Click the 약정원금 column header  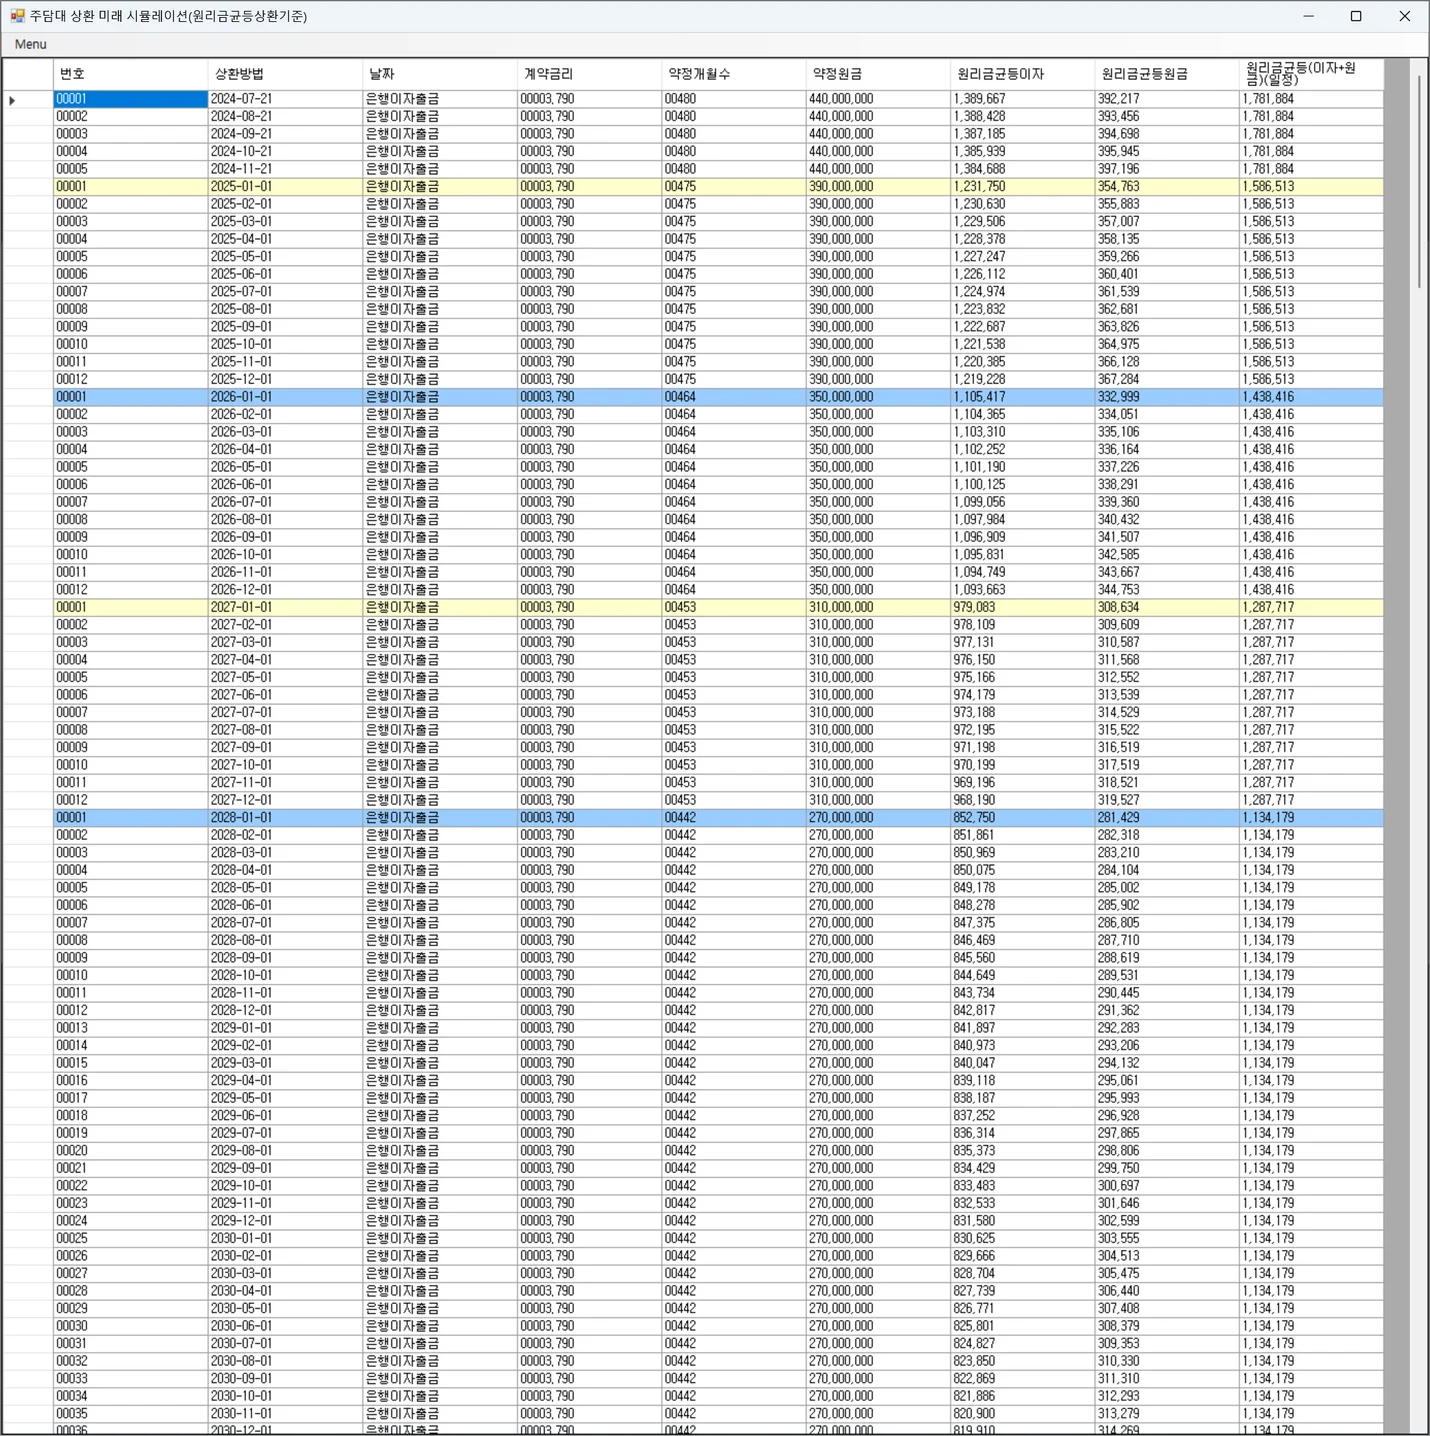pyautogui.click(x=878, y=74)
